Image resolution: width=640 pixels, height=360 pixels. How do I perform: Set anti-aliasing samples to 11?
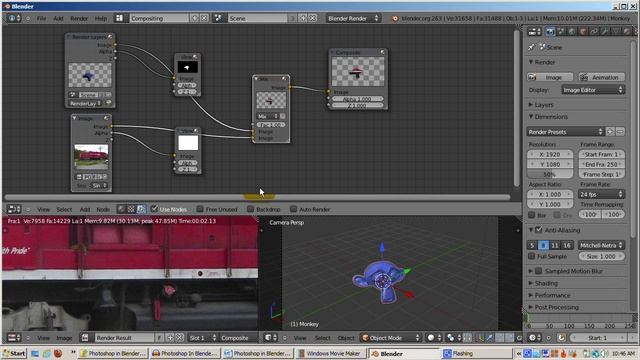point(555,245)
